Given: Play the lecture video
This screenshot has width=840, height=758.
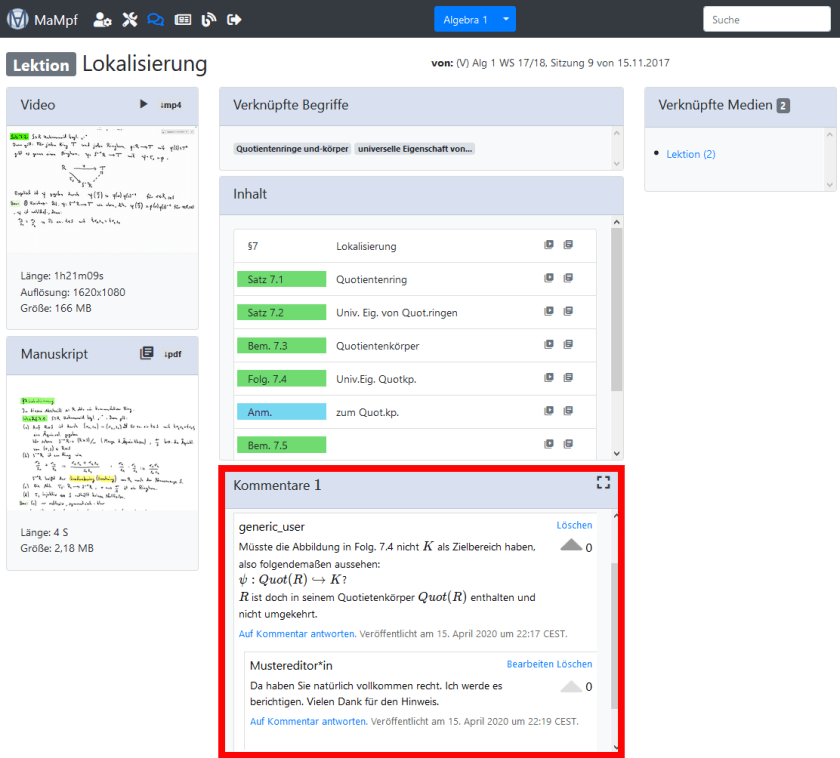Looking at the screenshot, I should tap(144, 104).
